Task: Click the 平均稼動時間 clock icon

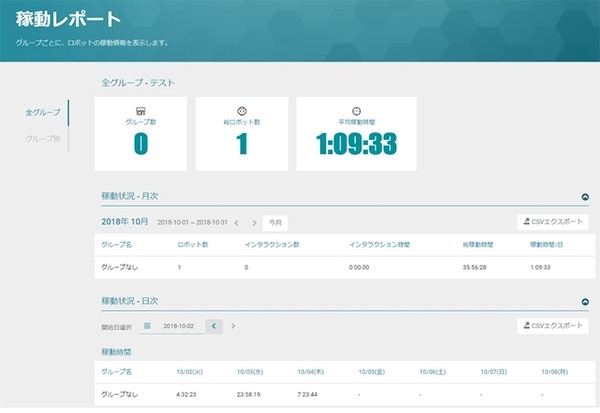Action: tap(340, 110)
